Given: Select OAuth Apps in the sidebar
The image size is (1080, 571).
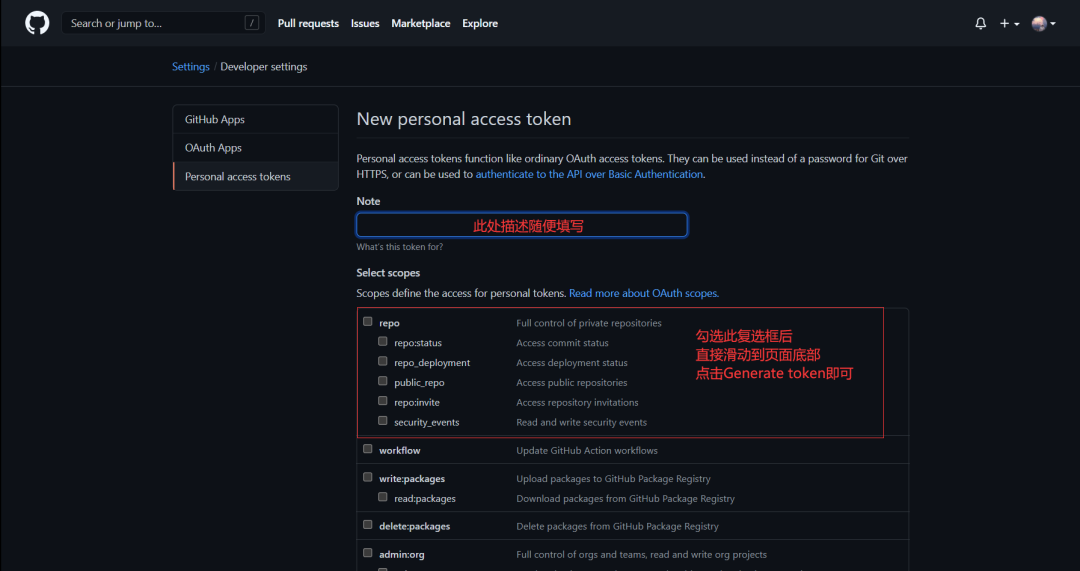Looking at the screenshot, I should point(256,147).
